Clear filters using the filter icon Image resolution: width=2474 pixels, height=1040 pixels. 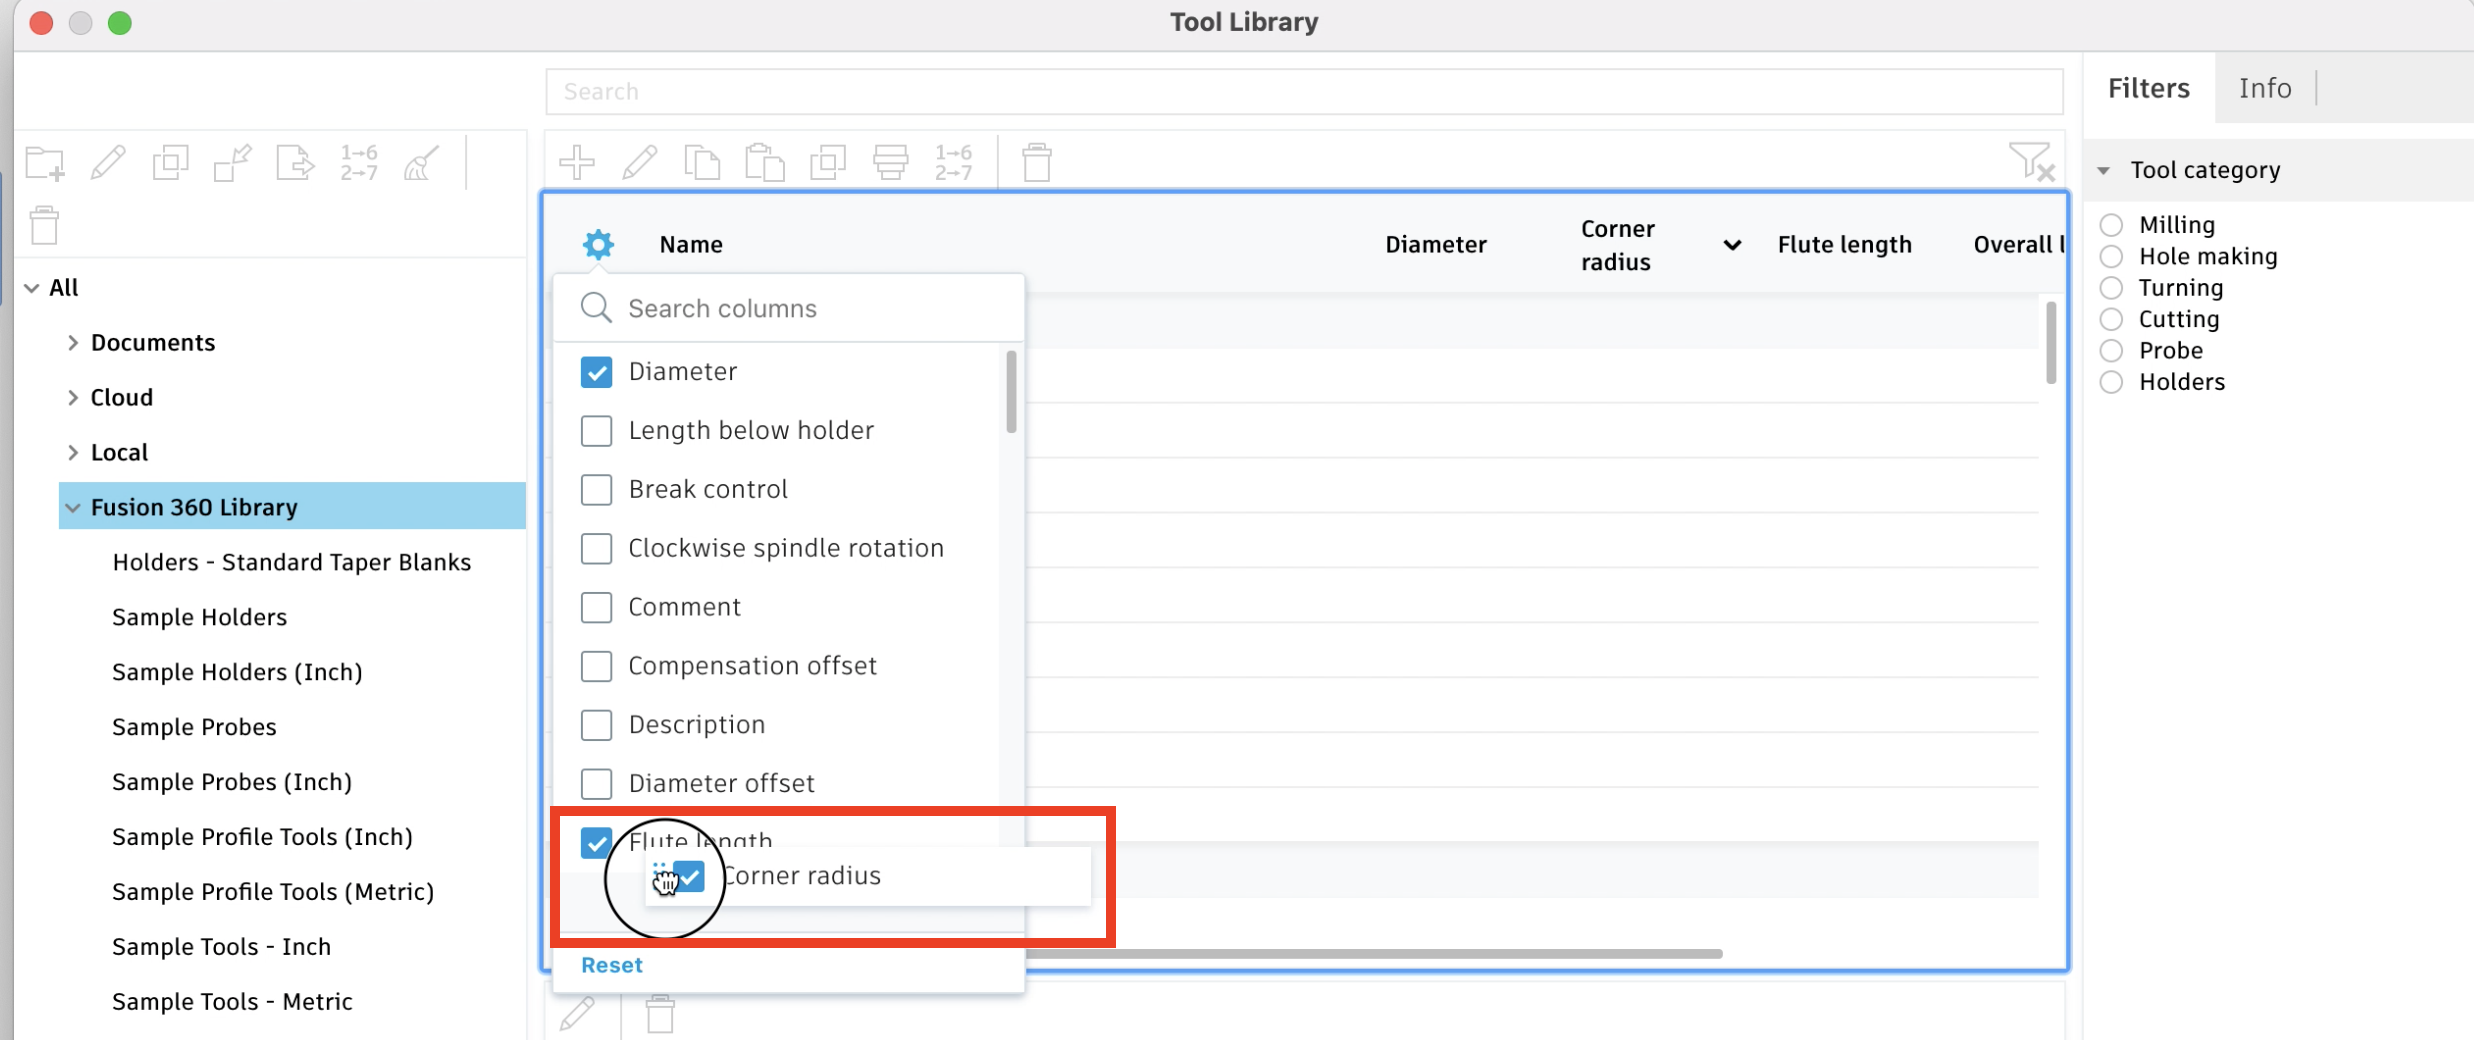point(2030,160)
